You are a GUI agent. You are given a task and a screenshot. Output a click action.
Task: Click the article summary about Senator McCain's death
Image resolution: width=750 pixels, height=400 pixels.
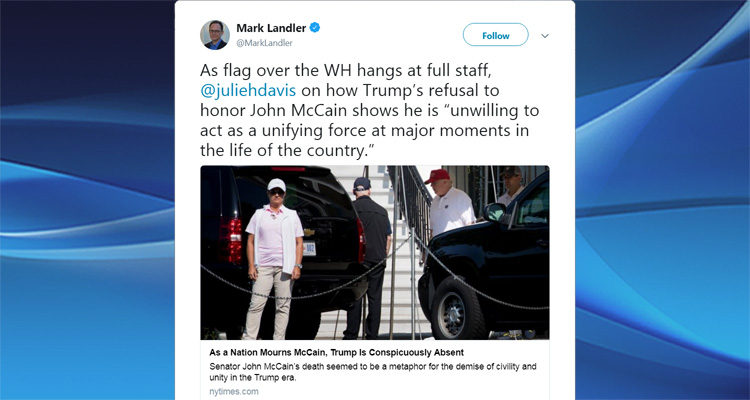pyautogui.click(x=373, y=372)
